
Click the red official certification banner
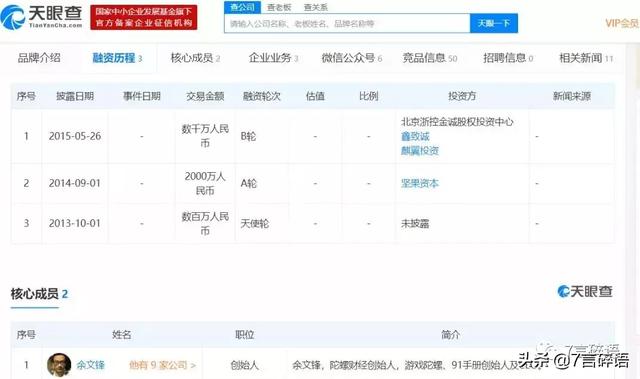pos(144,17)
